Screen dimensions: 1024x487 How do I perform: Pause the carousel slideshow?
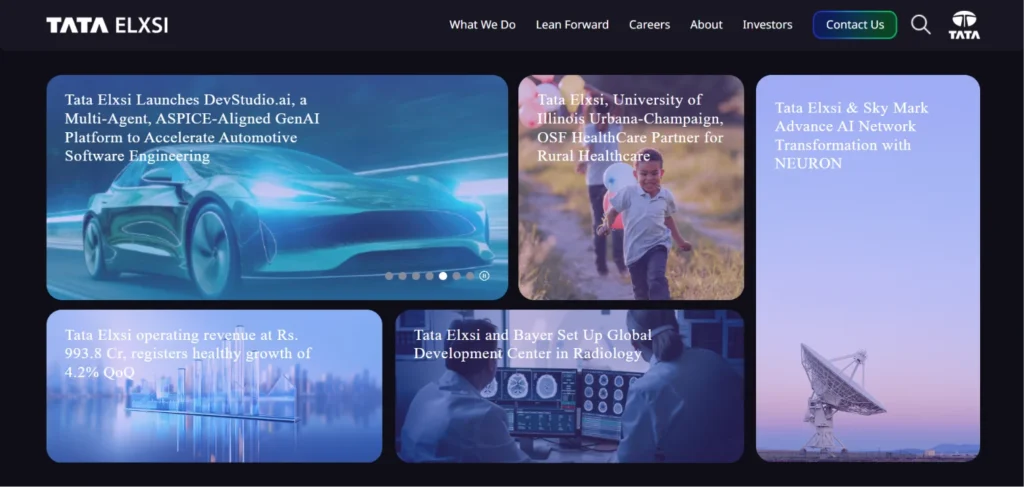tap(484, 275)
